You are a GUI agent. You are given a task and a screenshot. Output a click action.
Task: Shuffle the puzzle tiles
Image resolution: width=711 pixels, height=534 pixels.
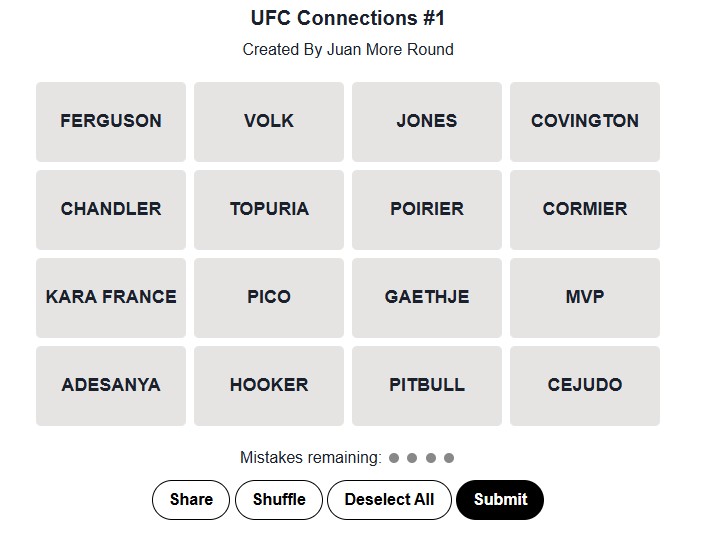[279, 500]
